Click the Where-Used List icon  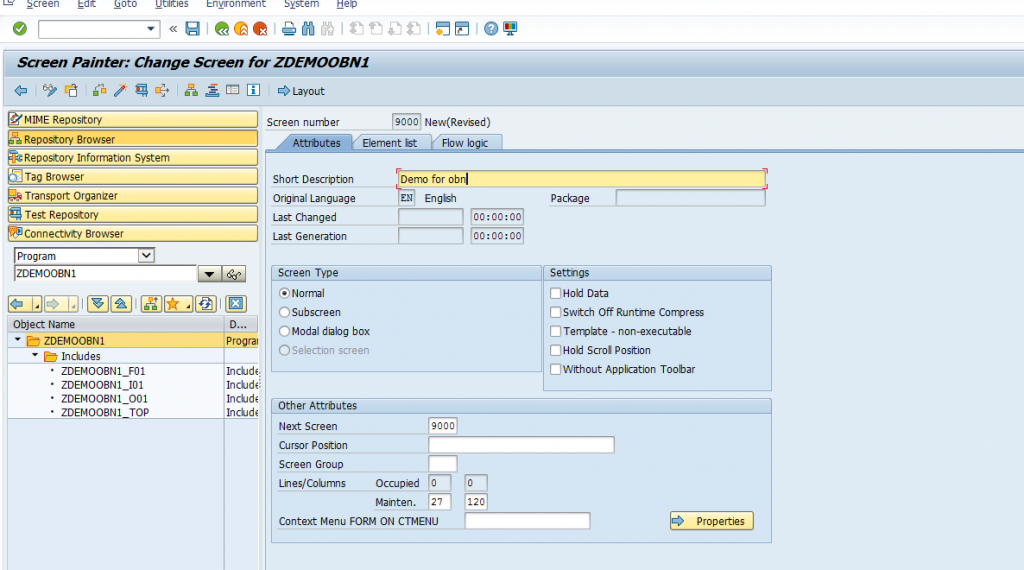click(x=162, y=91)
